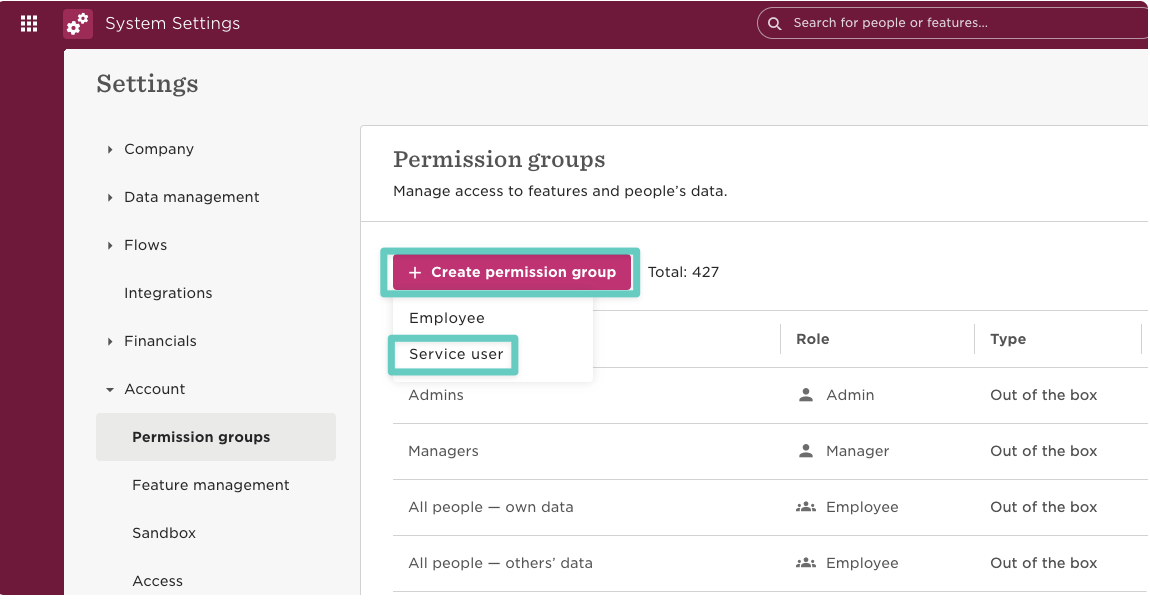Viewport: 1150px width, 610px height.
Task: Open the apps grid launcher icon
Action: tap(29, 23)
